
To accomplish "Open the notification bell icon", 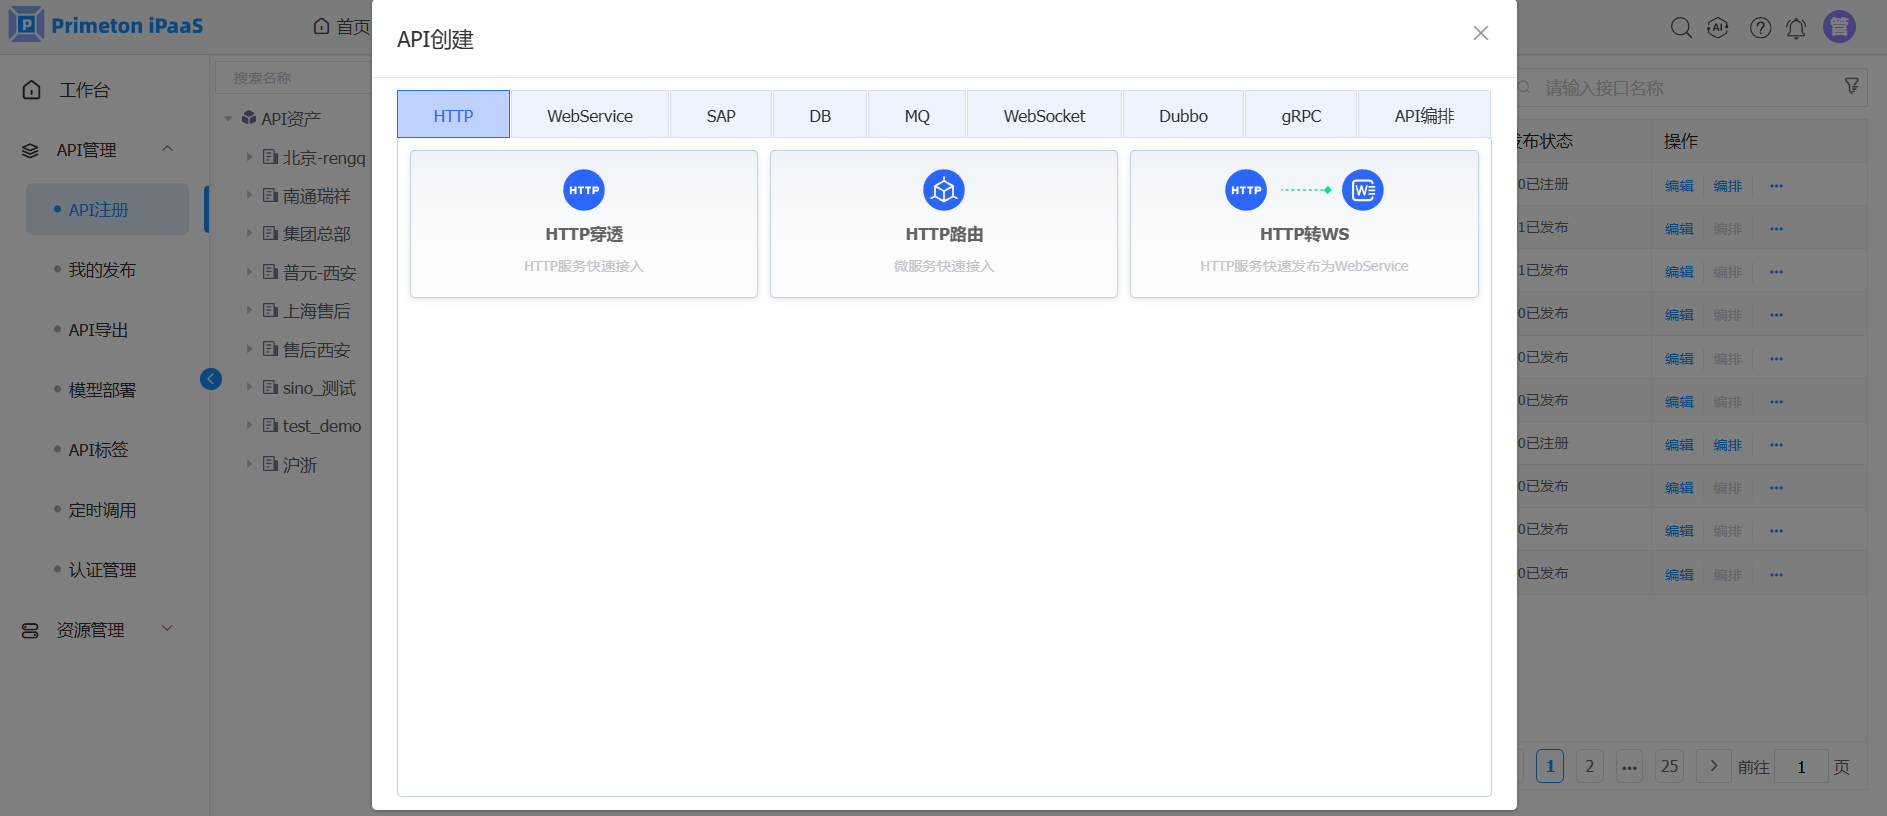I will pos(1796,28).
